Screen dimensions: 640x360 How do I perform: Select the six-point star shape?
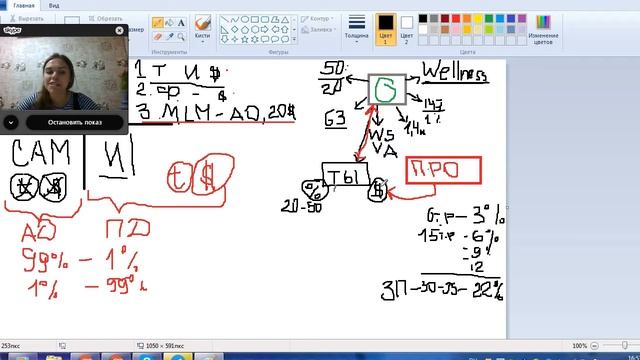[x=255, y=40]
